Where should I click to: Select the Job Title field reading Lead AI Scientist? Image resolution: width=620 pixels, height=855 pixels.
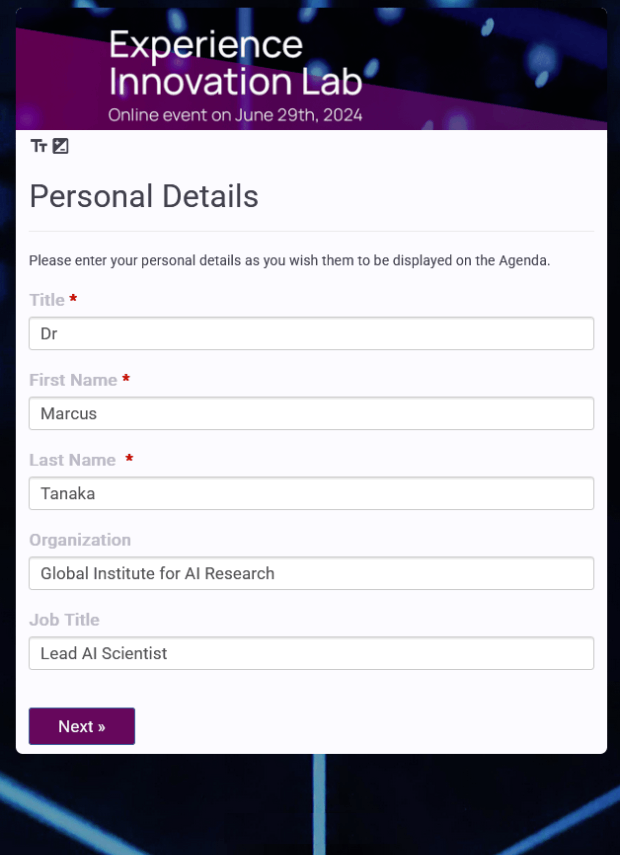click(311, 653)
